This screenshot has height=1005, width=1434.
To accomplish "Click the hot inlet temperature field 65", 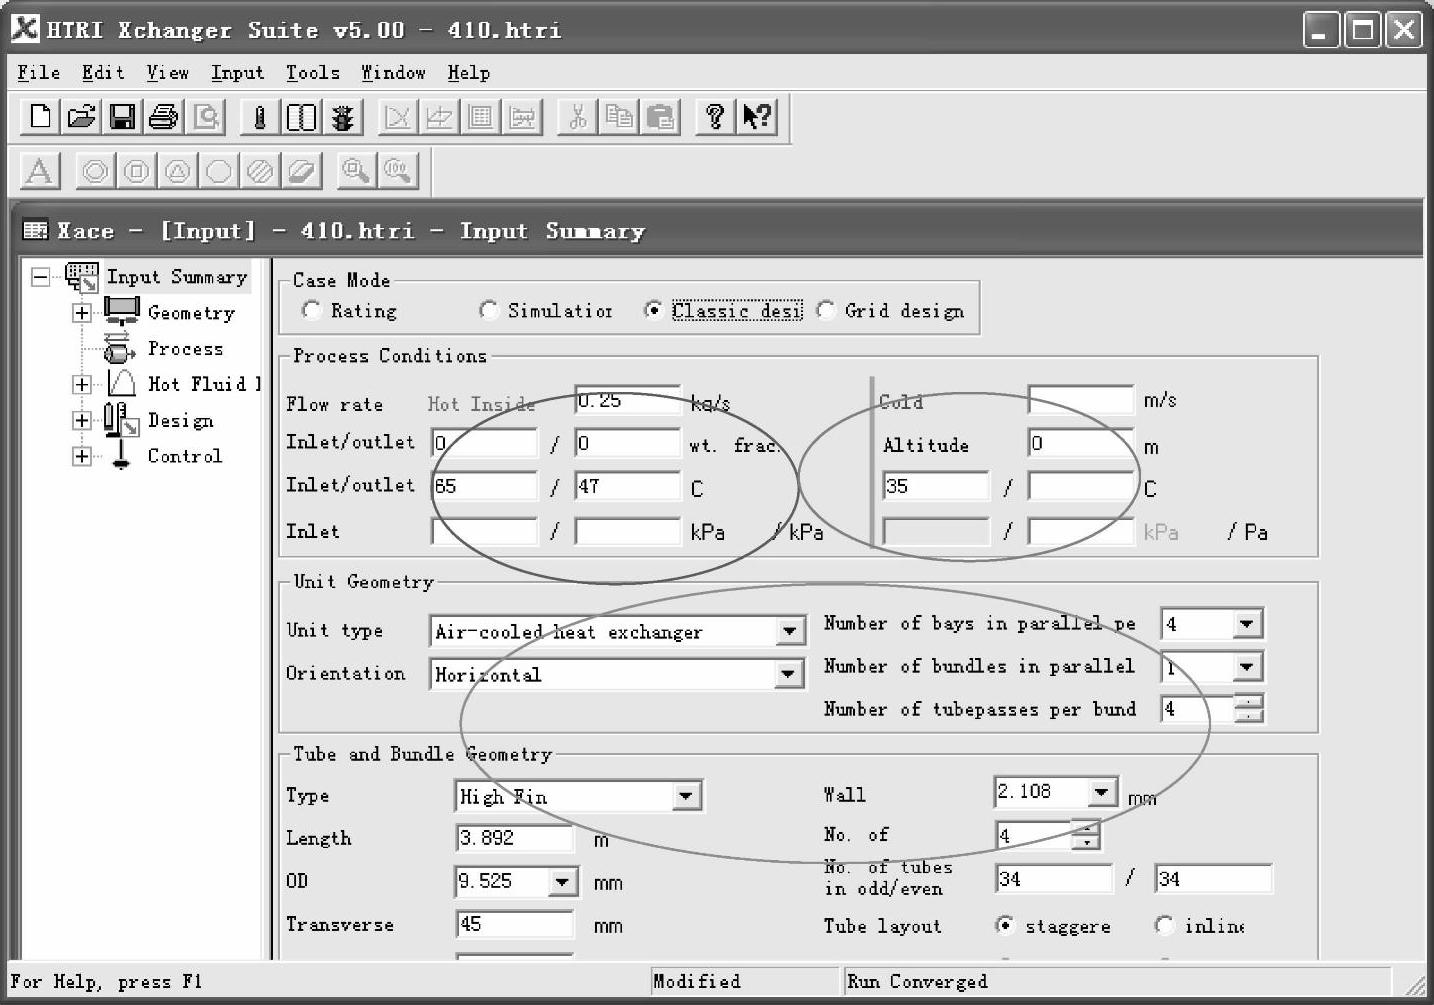I will tap(485, 486).
